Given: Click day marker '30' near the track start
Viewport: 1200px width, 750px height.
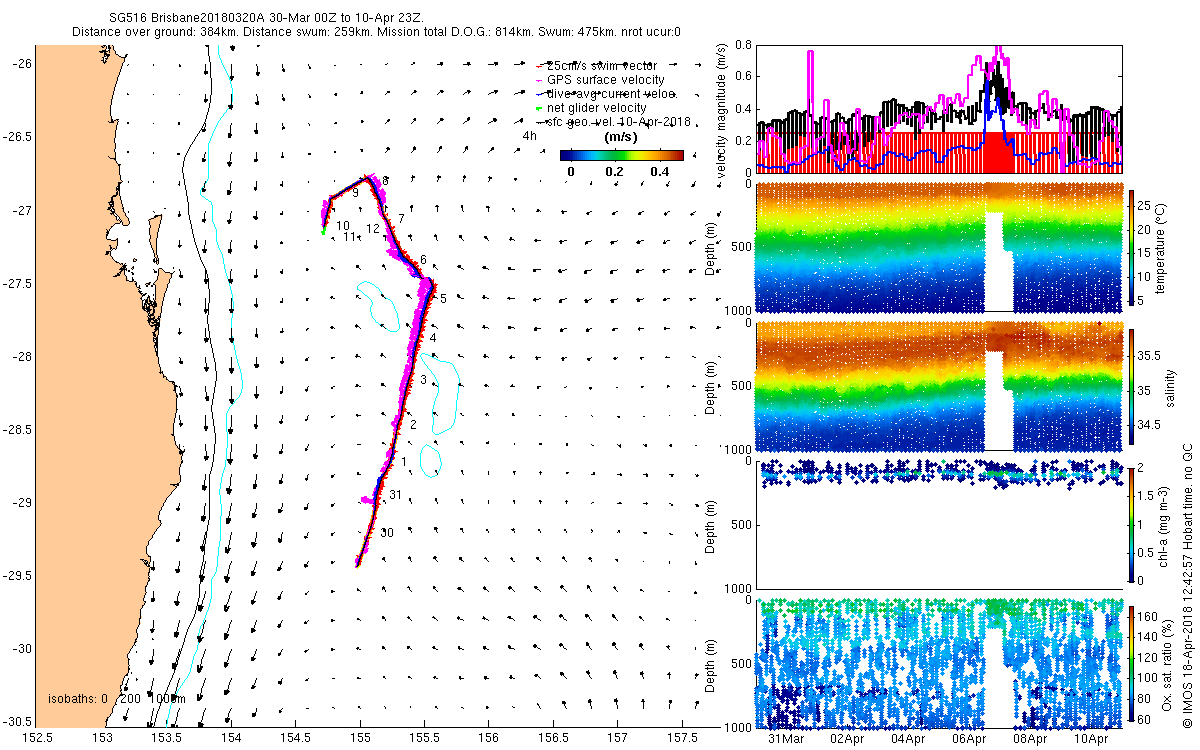Looking at the screenshot, I should [x=387, y=533].
